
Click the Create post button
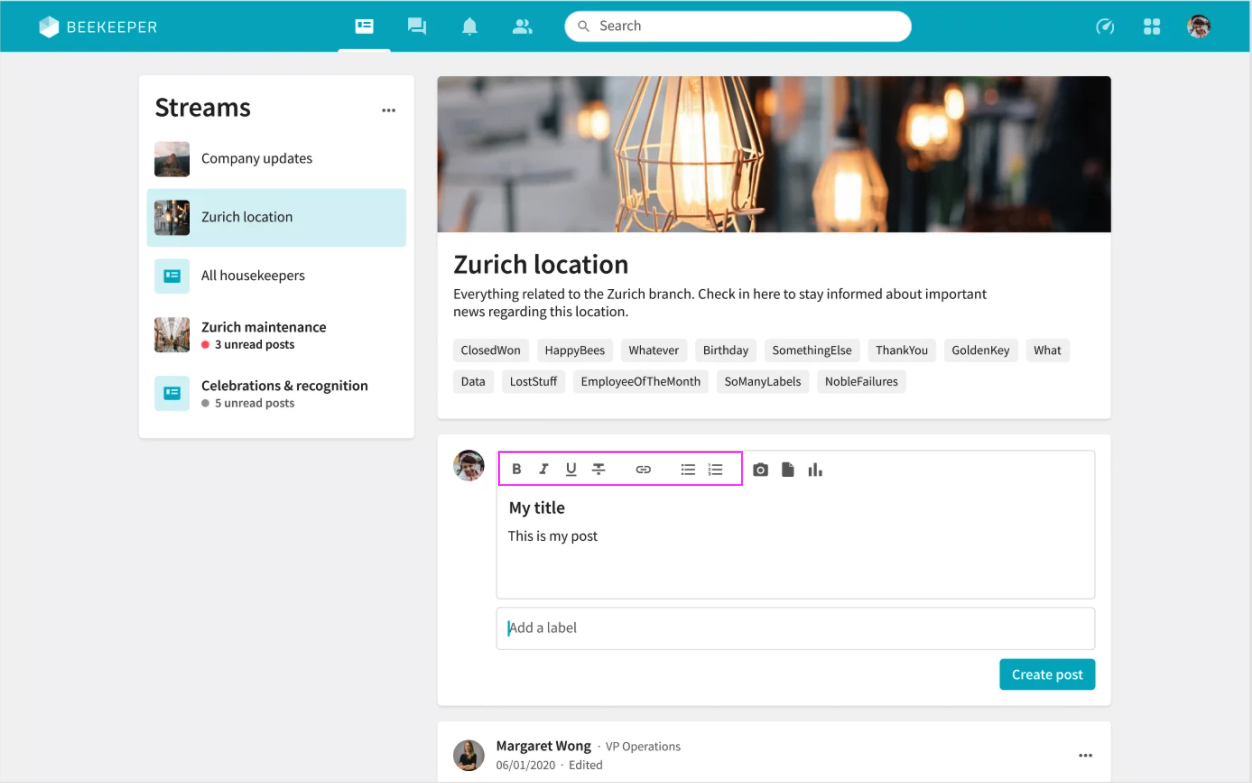1047,674
